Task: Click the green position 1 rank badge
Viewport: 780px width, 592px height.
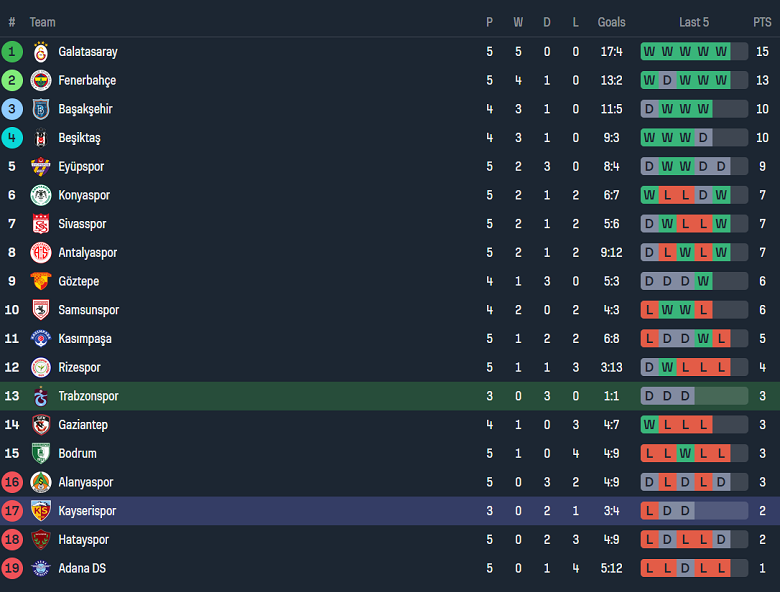Action: coord(12,52)
